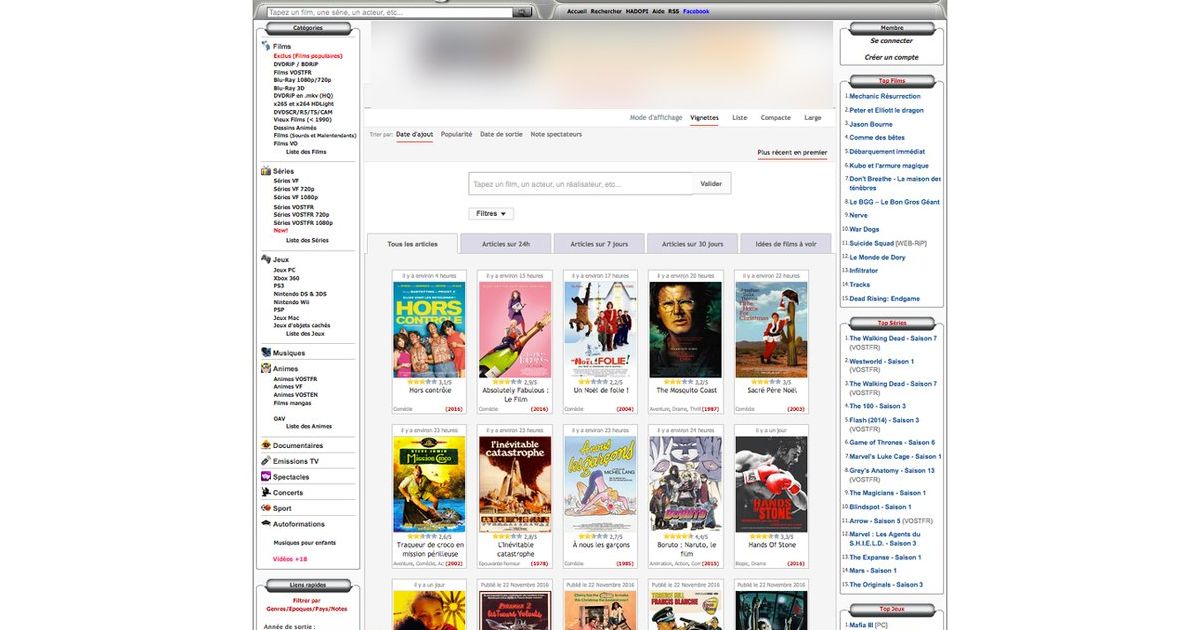Viewport: 1200px width, 630px height.
Task: Set display mode to Large
Action: 813,118
